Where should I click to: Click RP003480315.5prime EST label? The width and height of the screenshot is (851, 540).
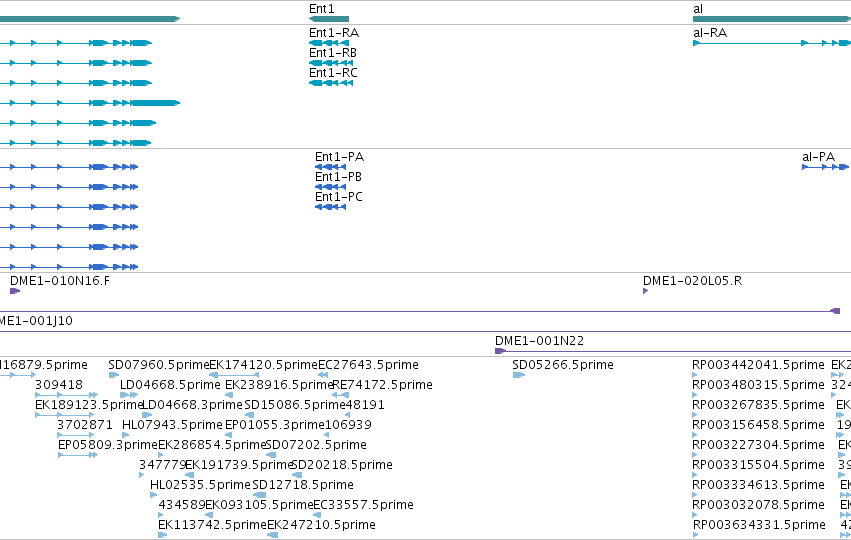click(x=758, y=385)
